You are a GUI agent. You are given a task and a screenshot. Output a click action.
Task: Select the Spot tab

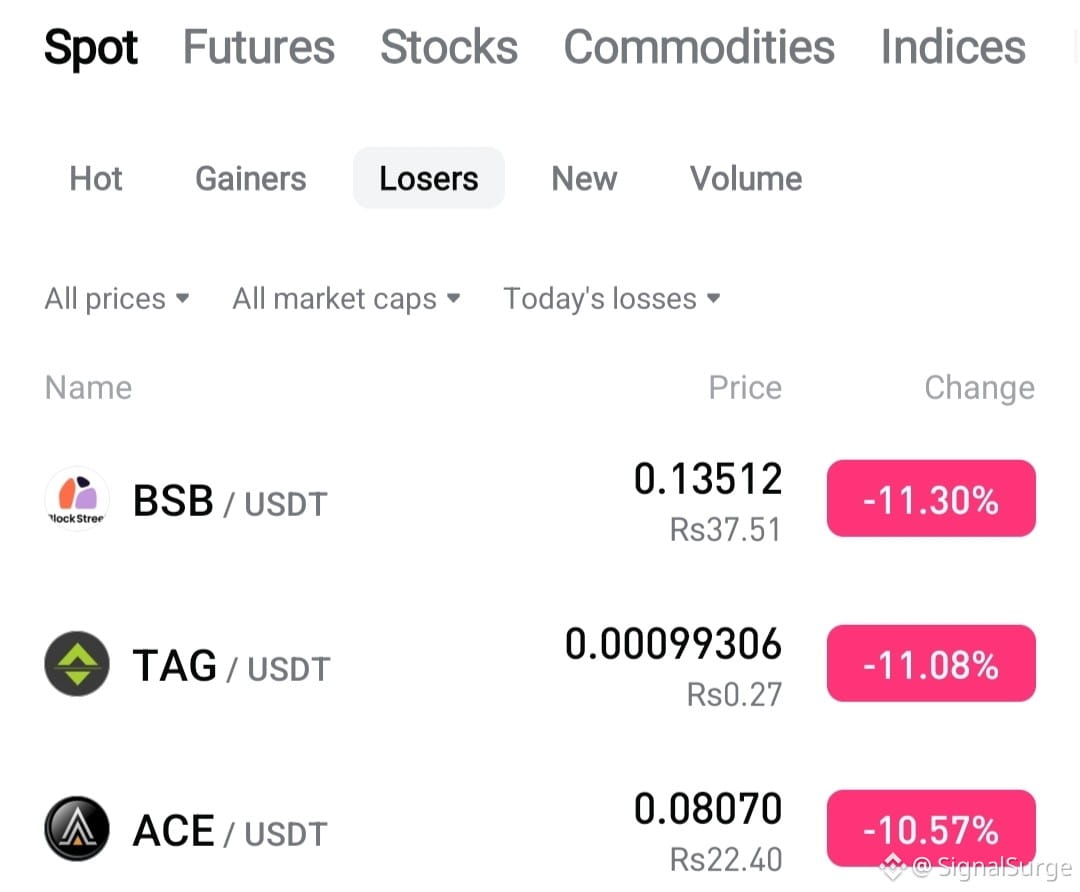click(x=91, y=48)
